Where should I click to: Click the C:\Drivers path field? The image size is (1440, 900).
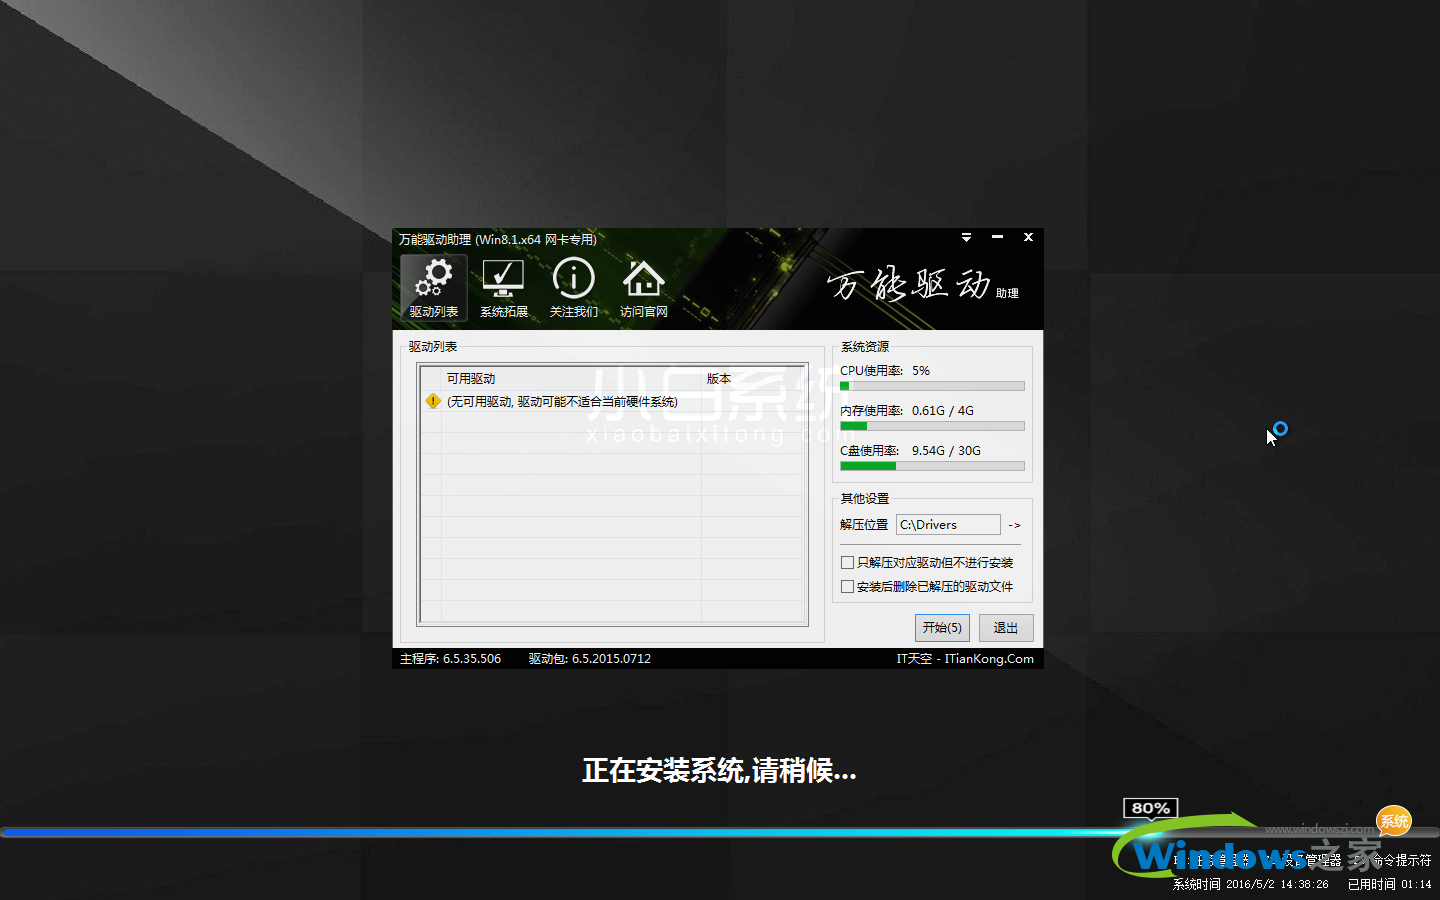click(x=947, y=524)
